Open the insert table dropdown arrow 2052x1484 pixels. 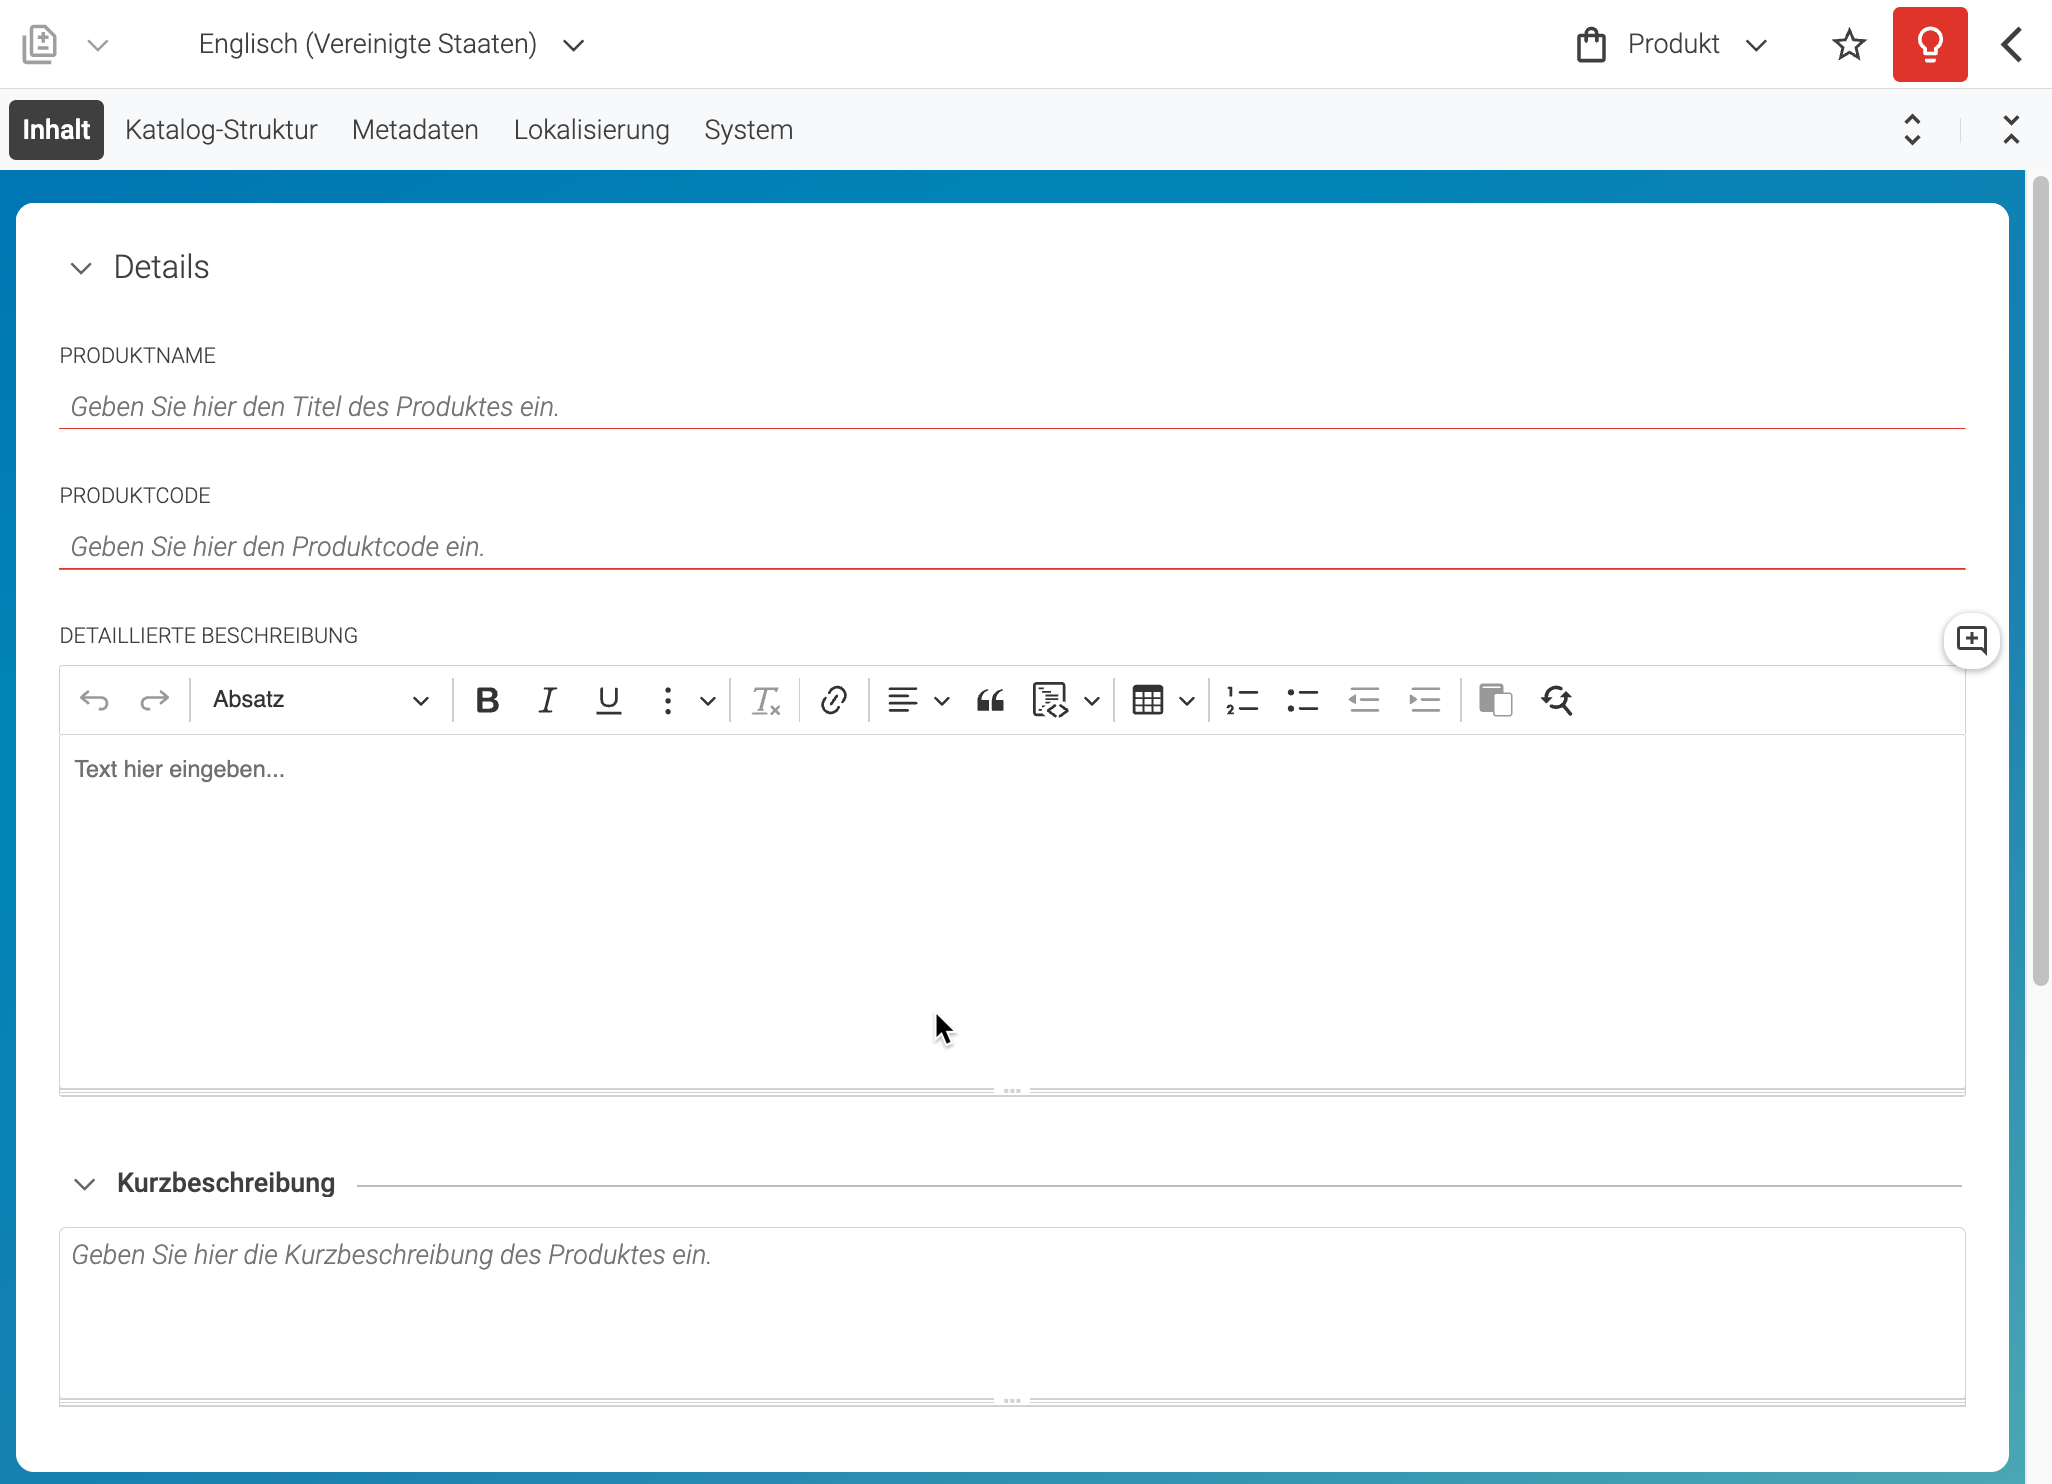[1187, 701]
